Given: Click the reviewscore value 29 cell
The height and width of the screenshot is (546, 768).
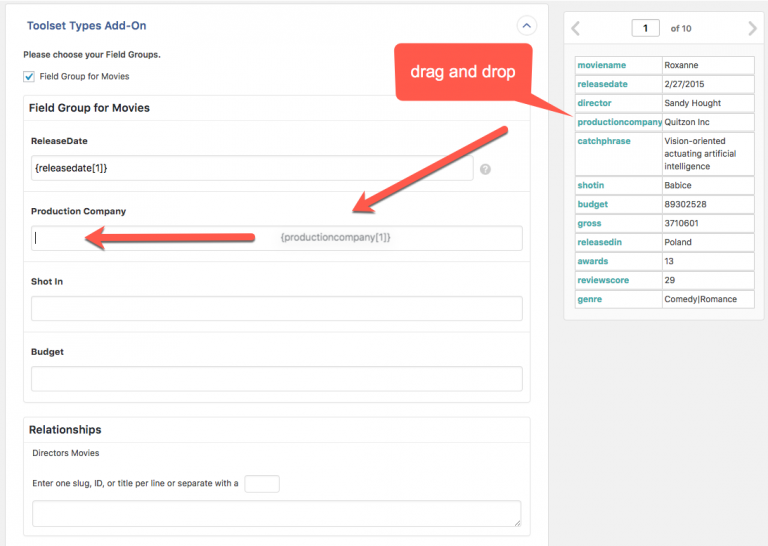Looking at the screenshot, I should pos(708,280).
